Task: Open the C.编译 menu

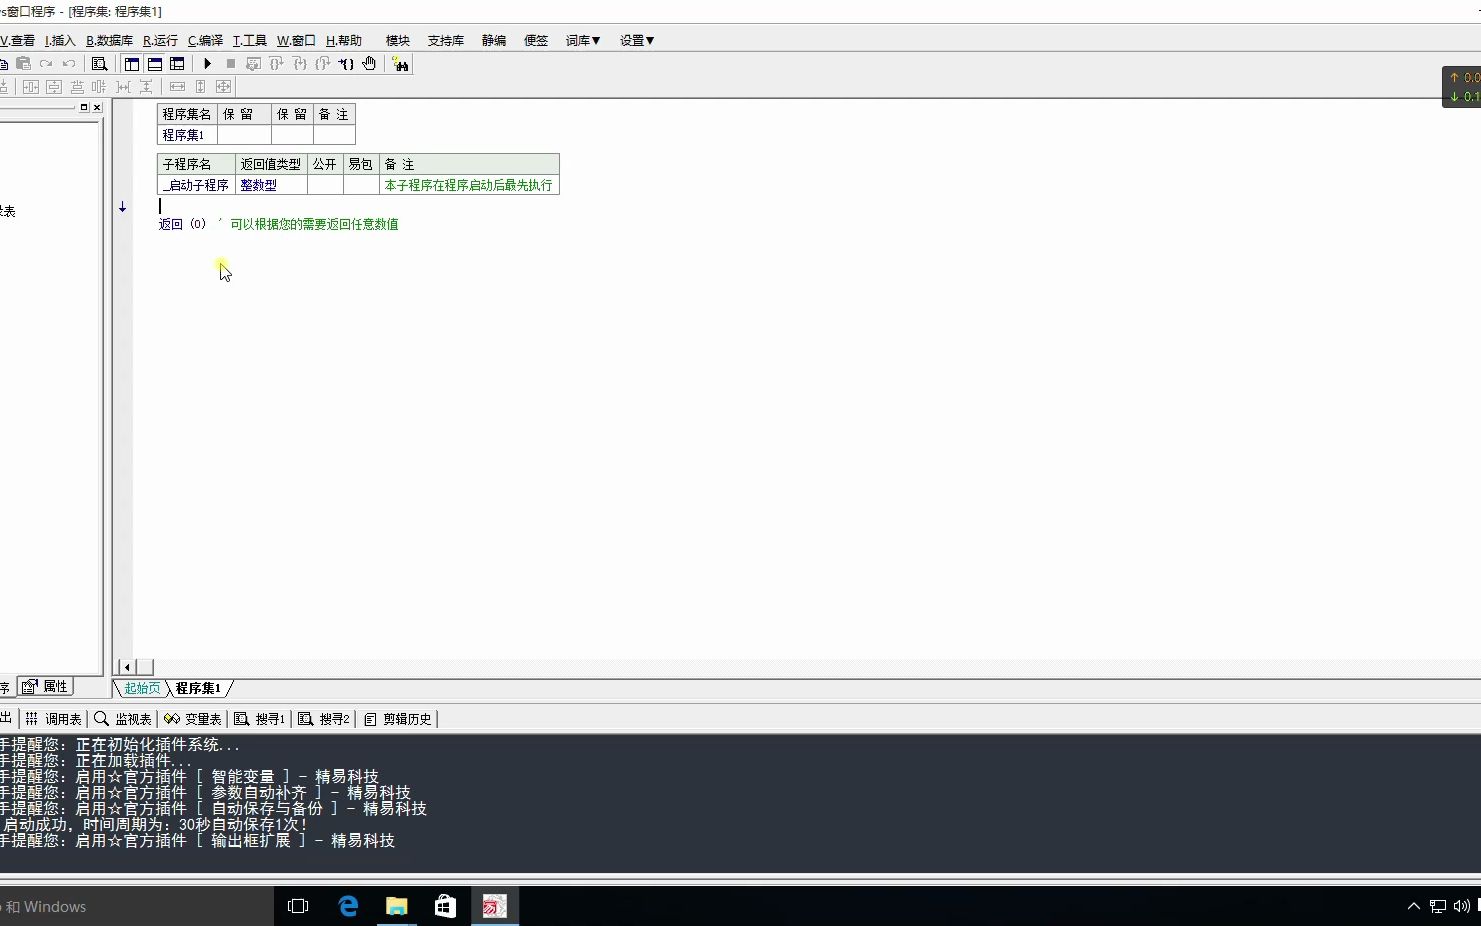Action: (205, 41)
